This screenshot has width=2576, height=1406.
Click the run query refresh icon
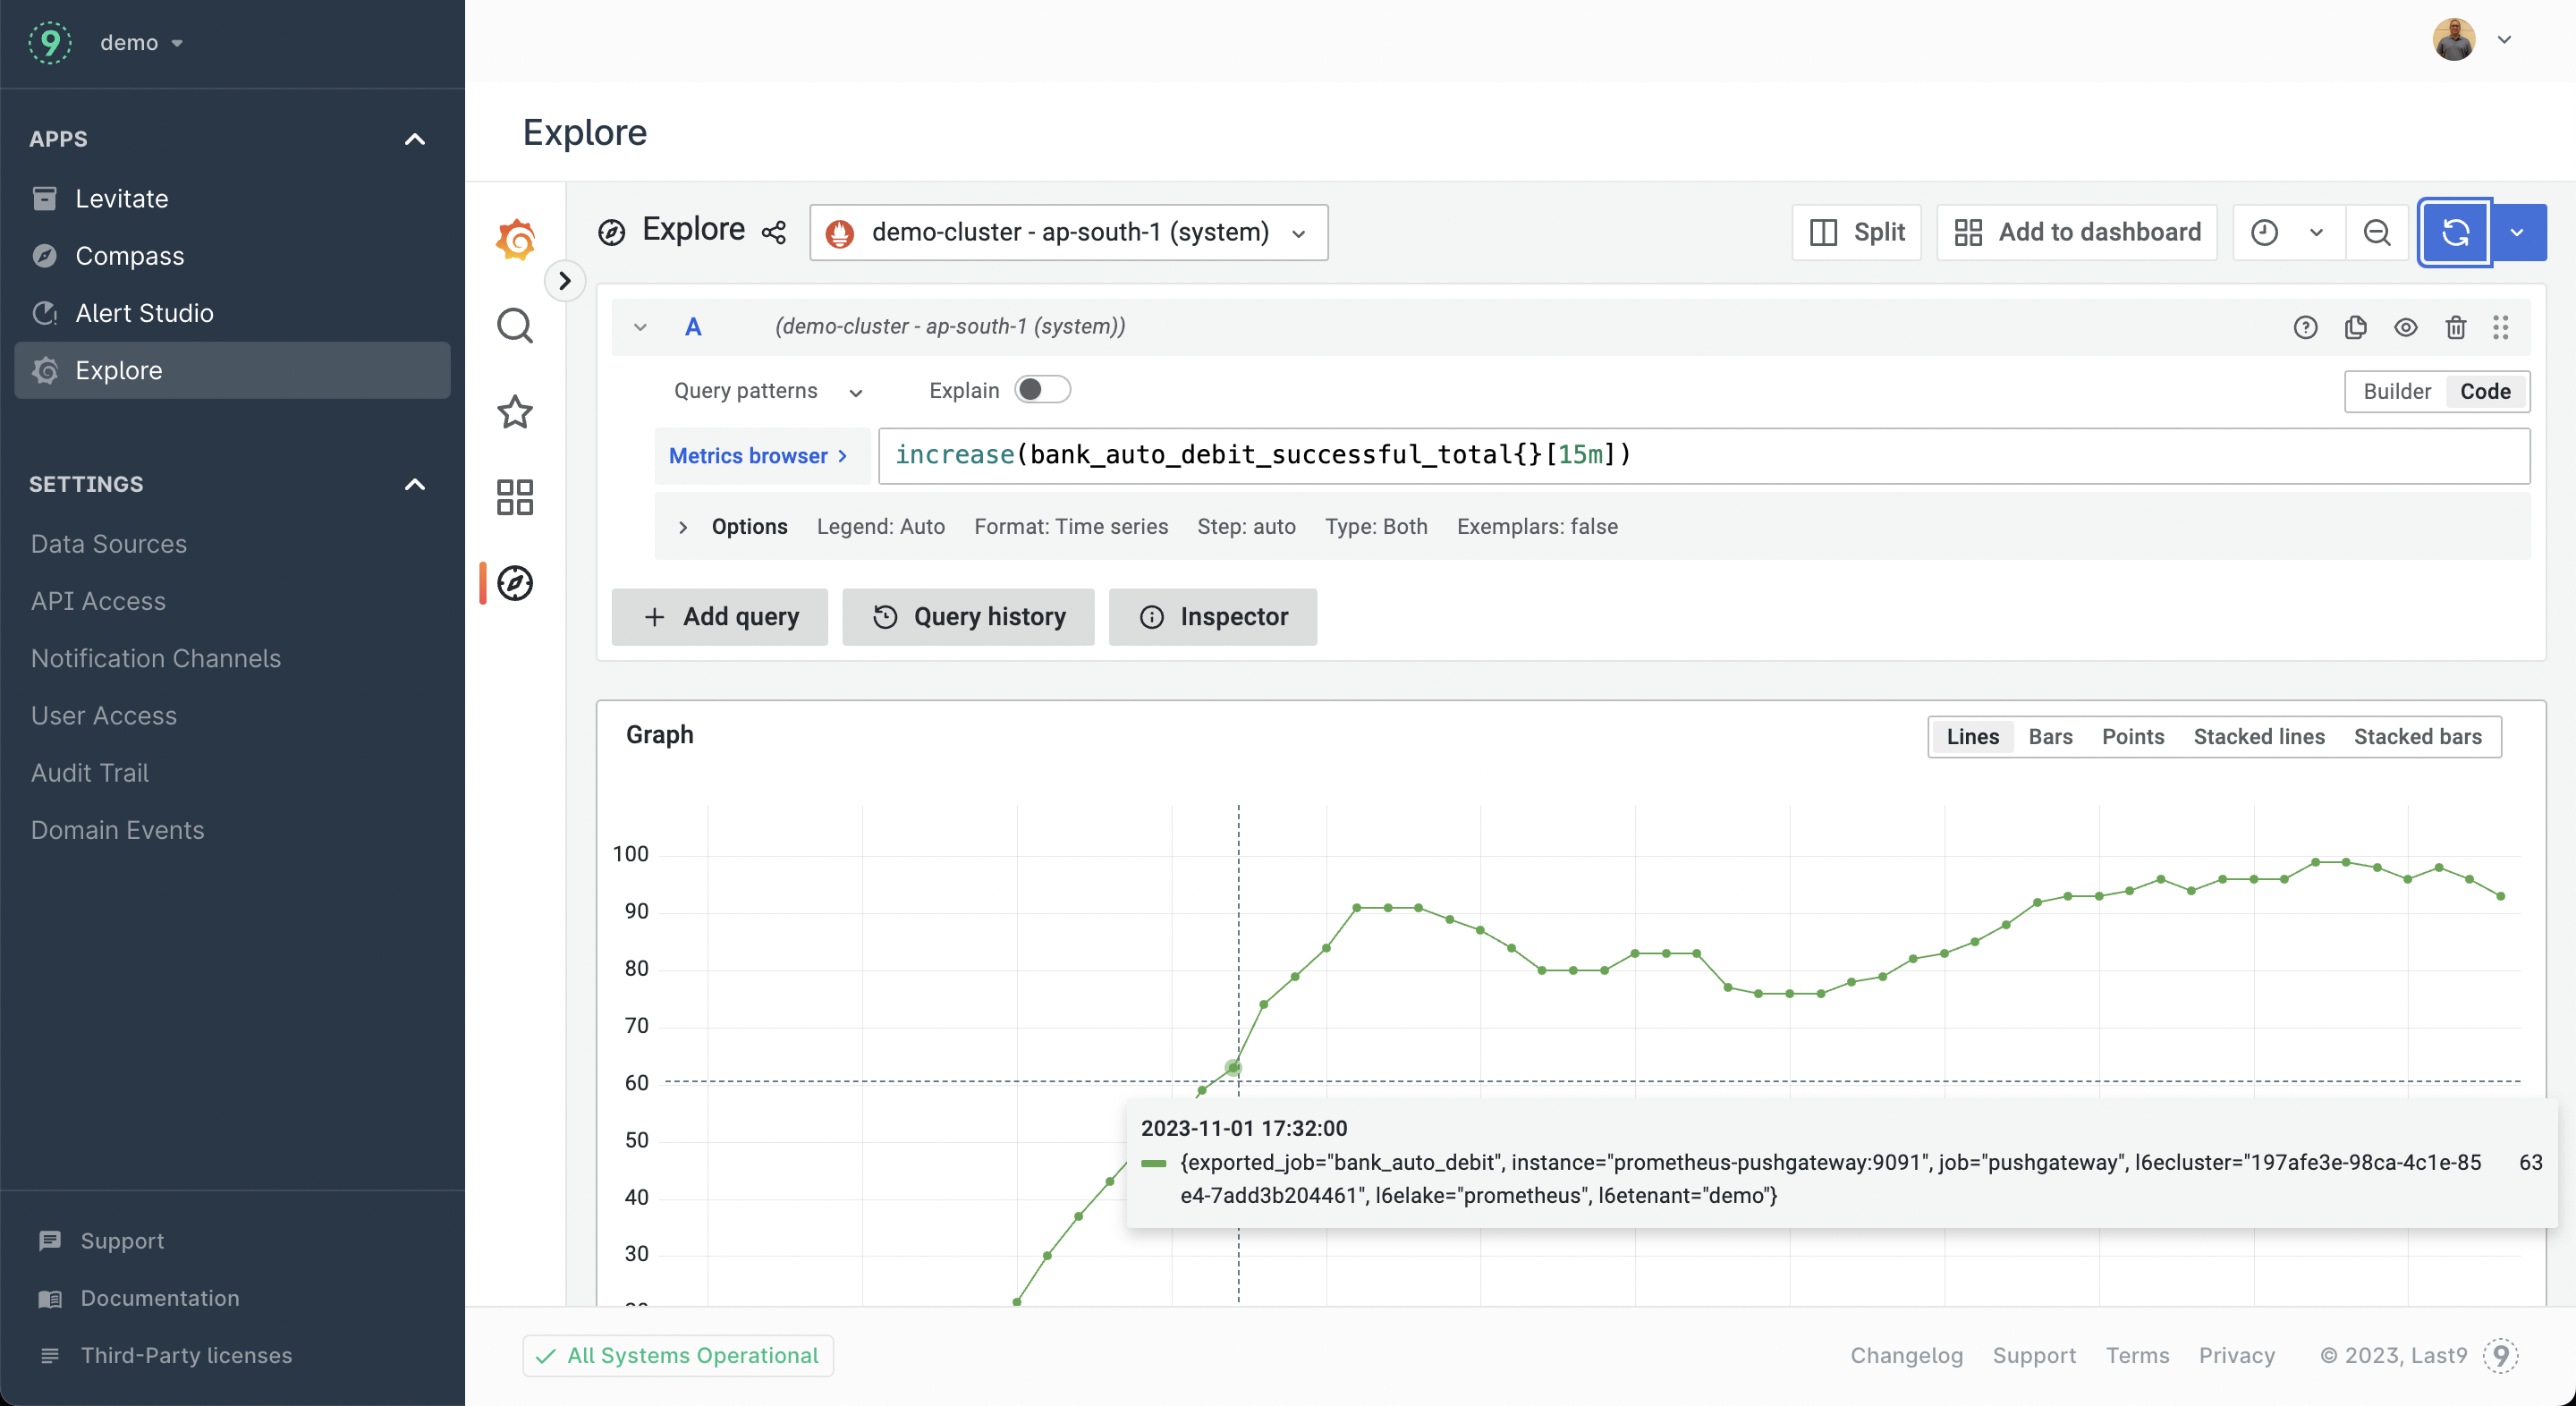[2456, 232]
